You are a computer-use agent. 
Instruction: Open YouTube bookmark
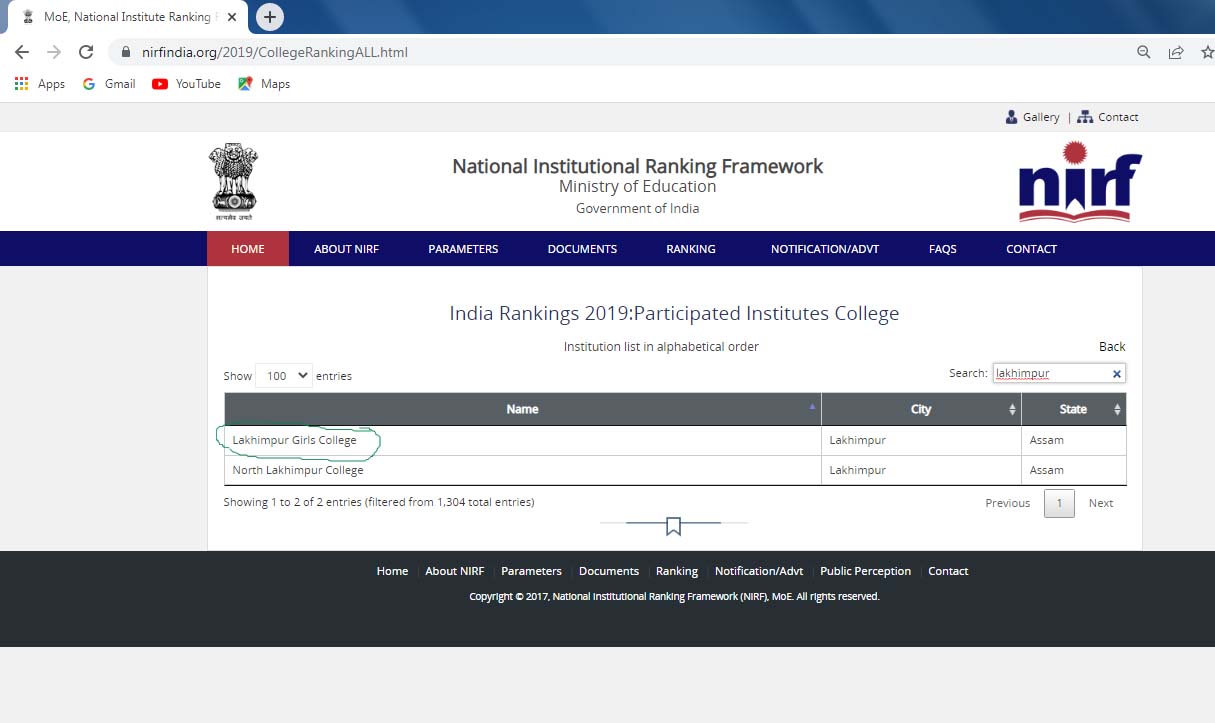186,84
